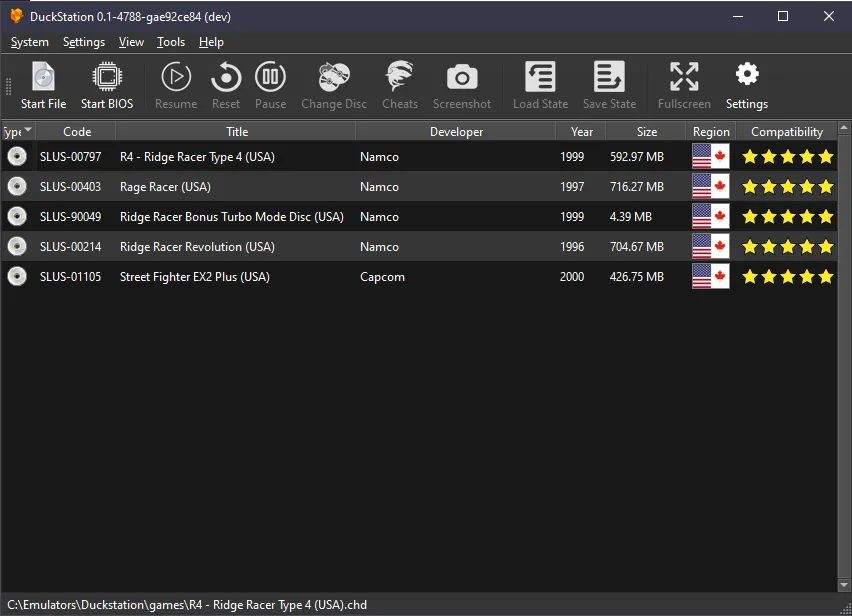Sort by Title column header

pos(236,131)
